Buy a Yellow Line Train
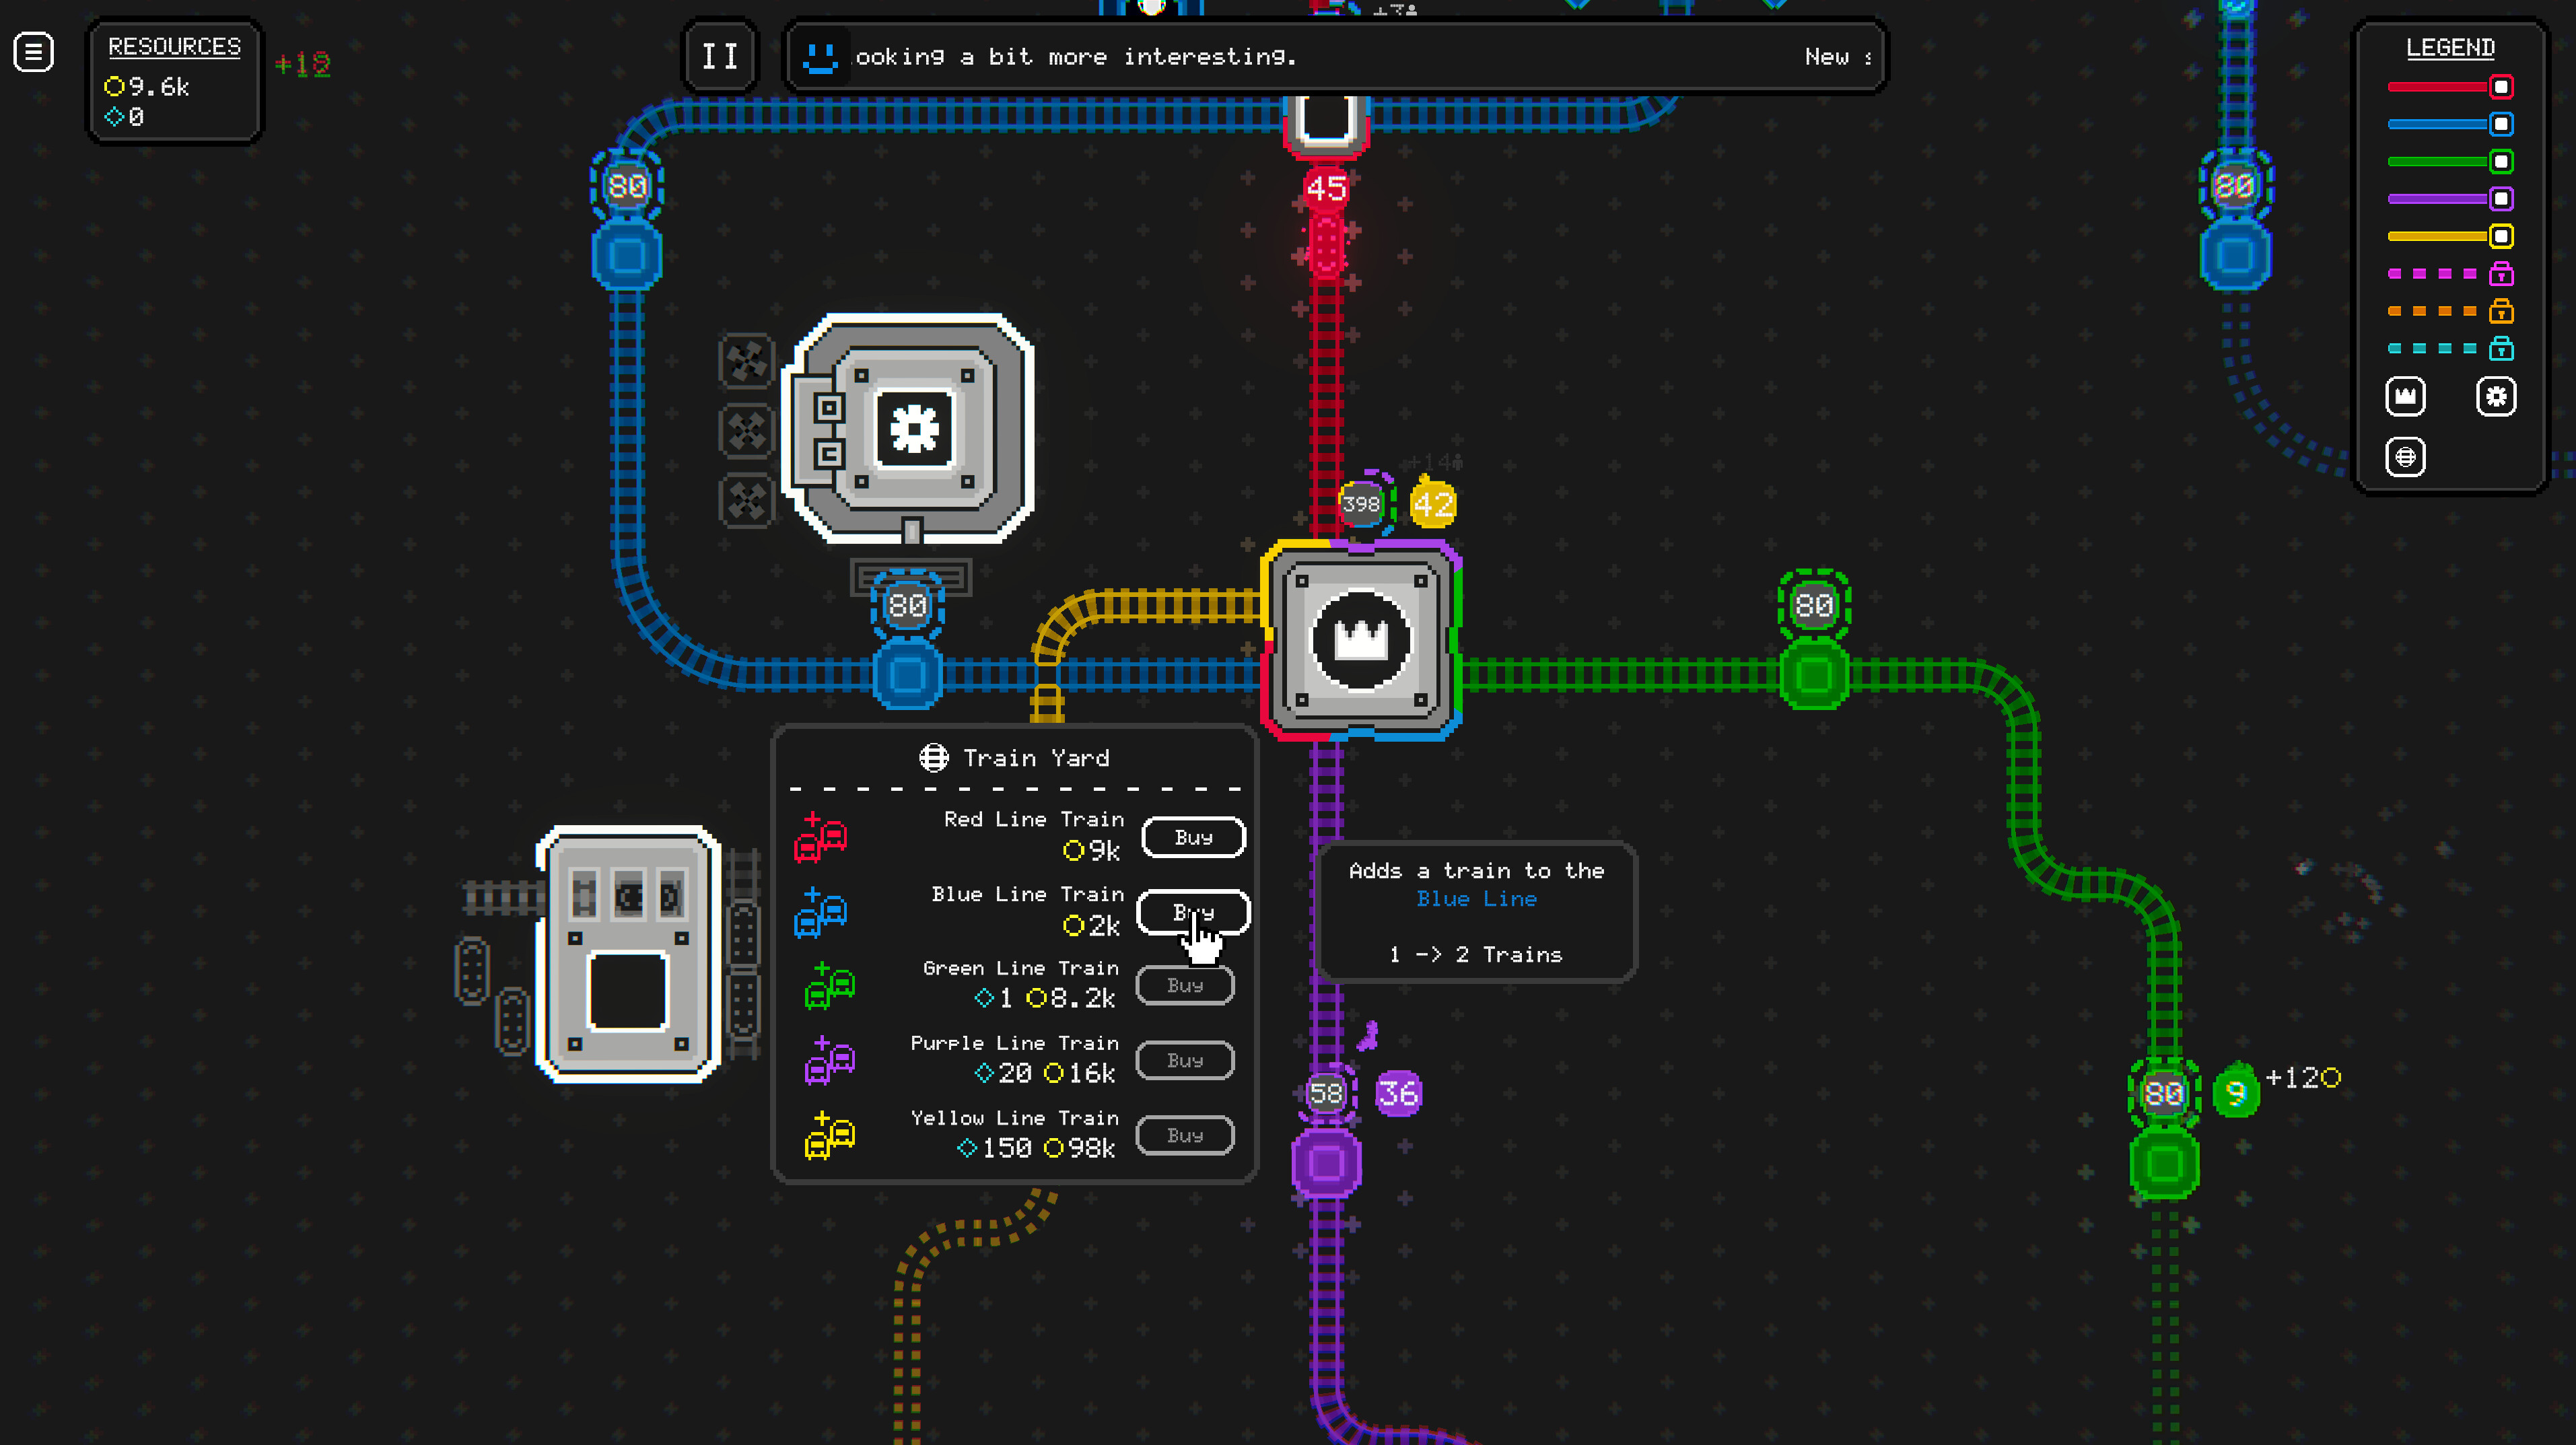Screen dimensions: 2576x1445 pyautogui.click(x=1185, y=1135)
